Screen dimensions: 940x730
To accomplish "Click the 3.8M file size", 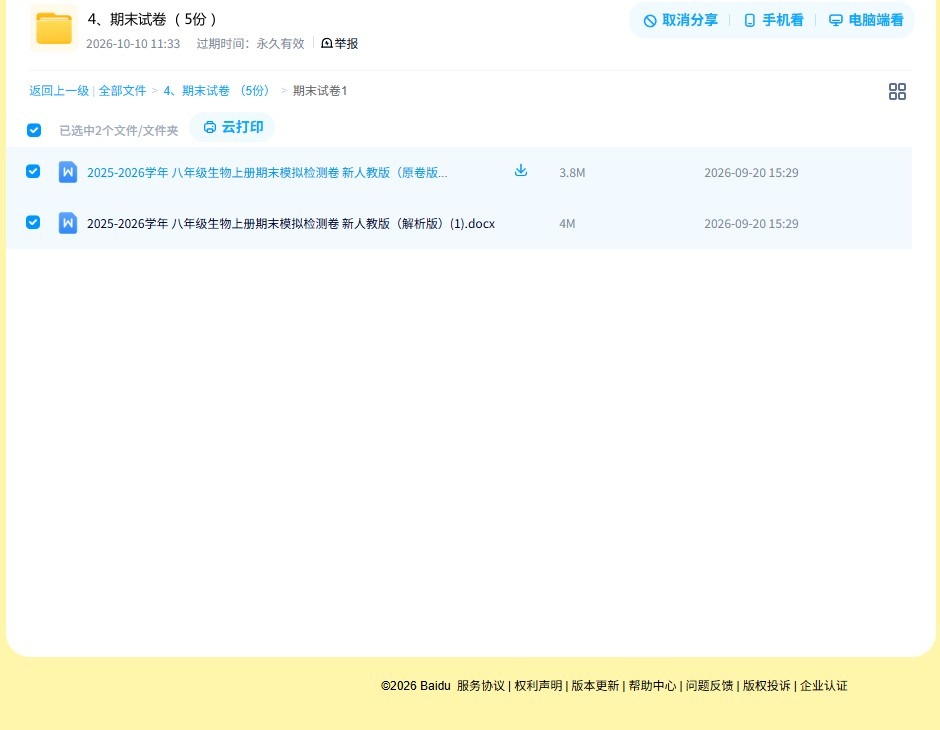I will point(572,173).
